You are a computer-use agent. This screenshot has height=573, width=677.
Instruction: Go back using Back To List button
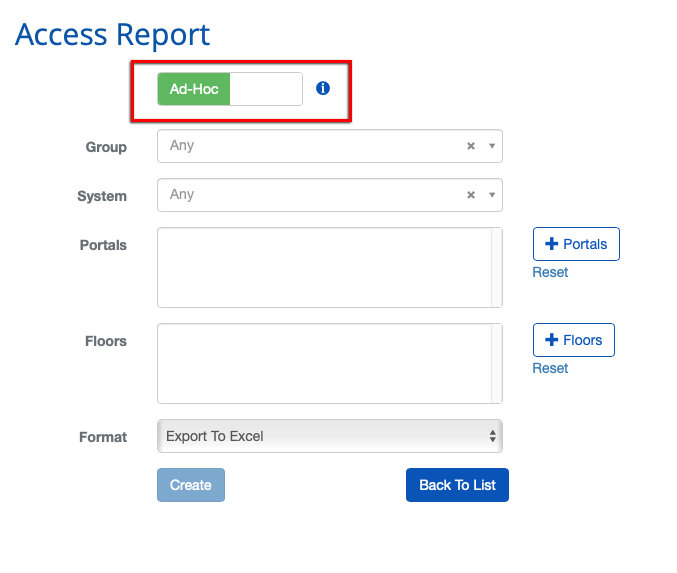(457, 485)
